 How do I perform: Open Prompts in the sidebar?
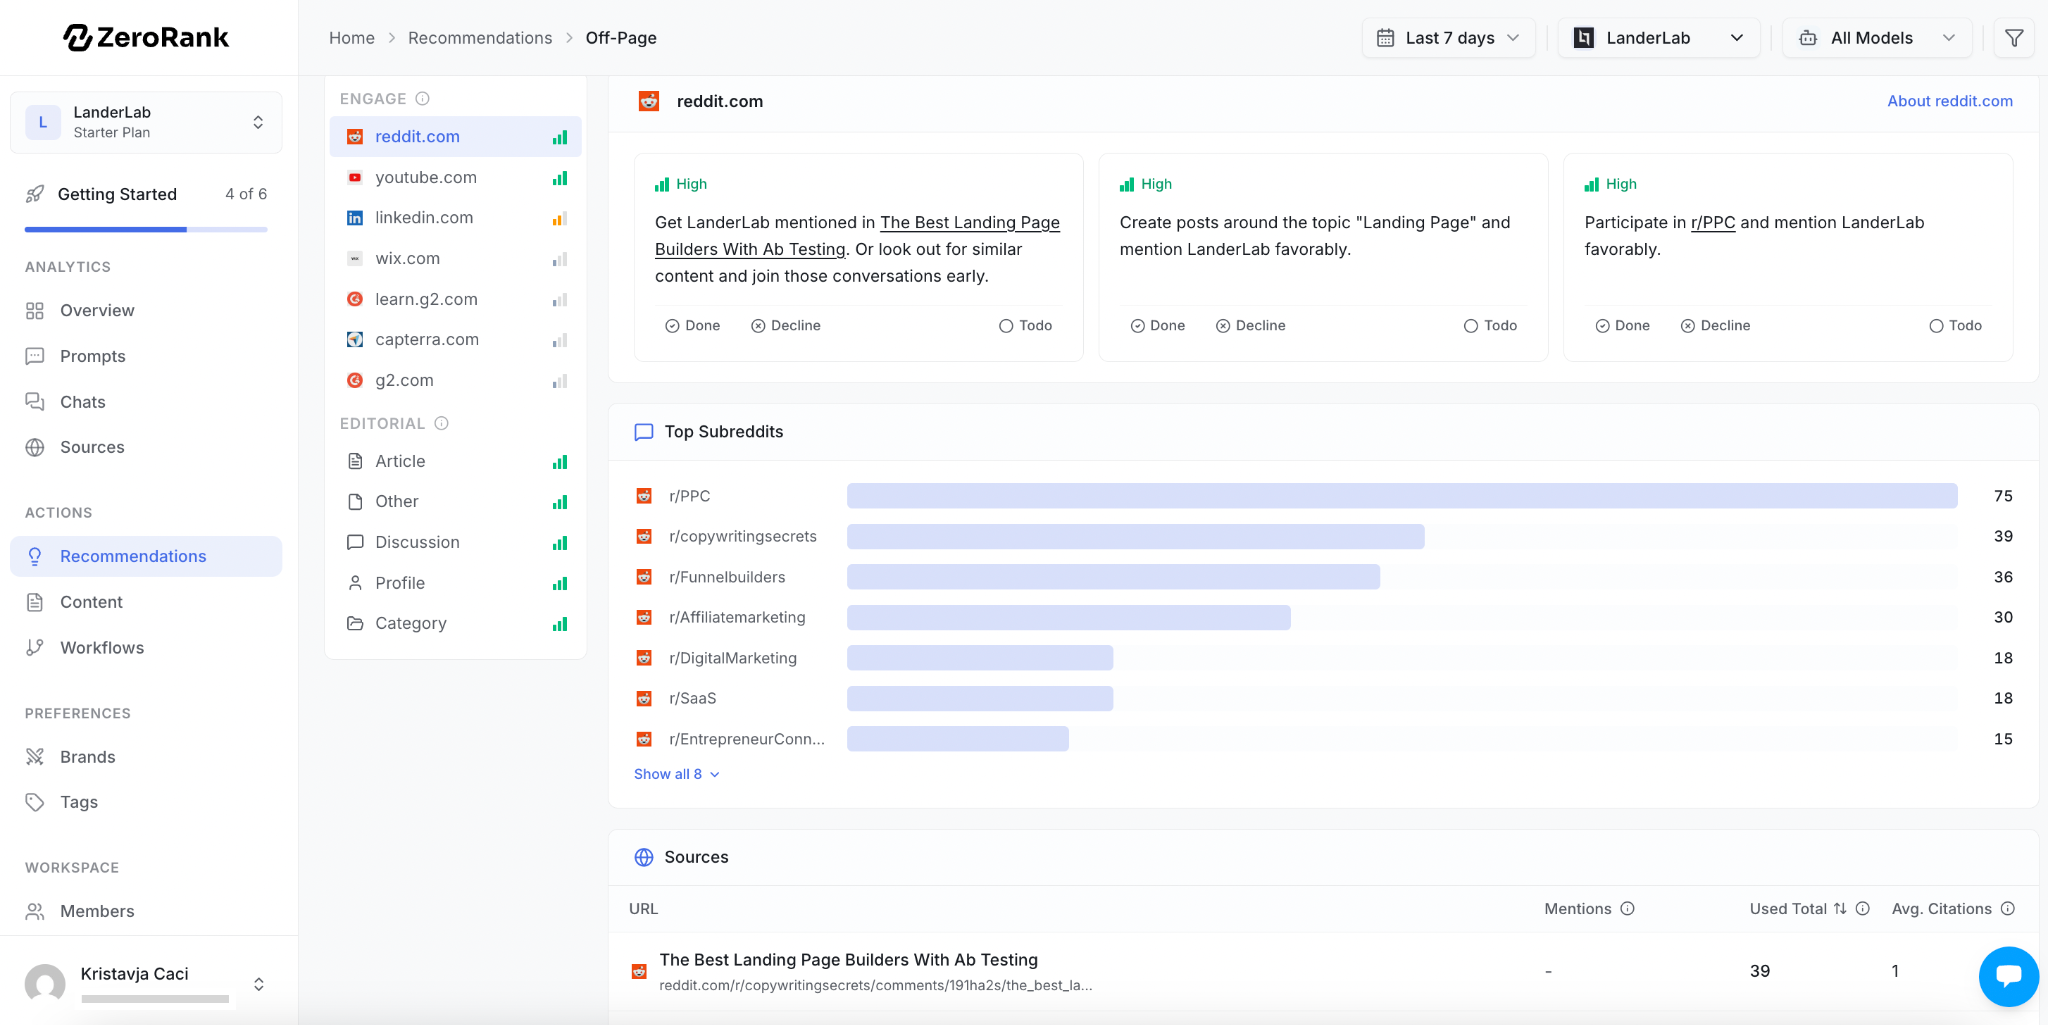coord(92,356)
